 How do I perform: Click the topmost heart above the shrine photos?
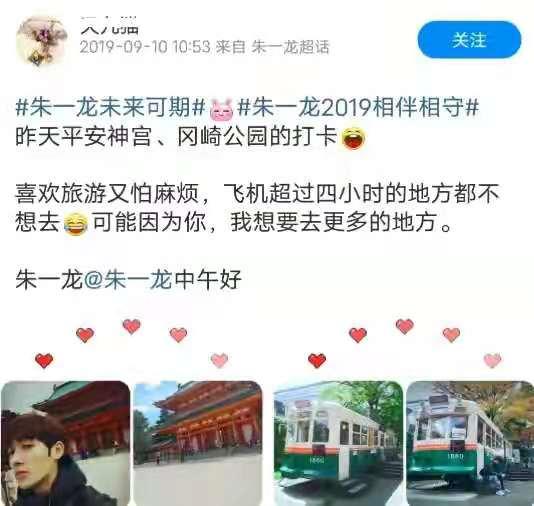tap(132, 327)
